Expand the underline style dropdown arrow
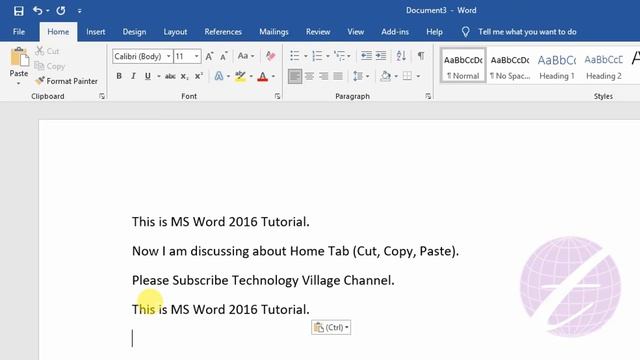 [x=158, y=76]
